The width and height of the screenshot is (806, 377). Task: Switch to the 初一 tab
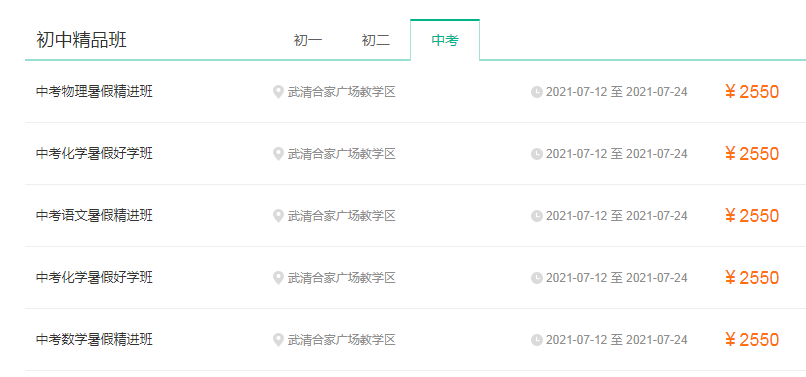(307, 40)
